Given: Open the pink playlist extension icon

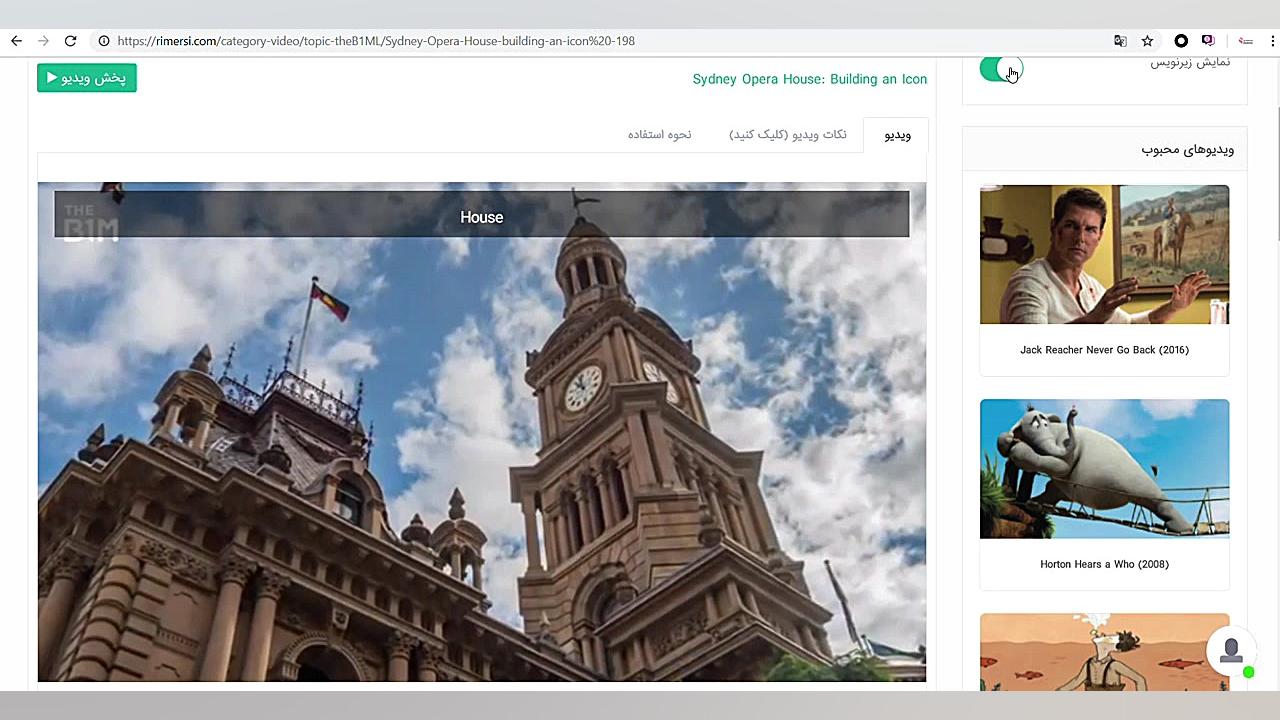Looking at the screenshot, I should 1245,41.
